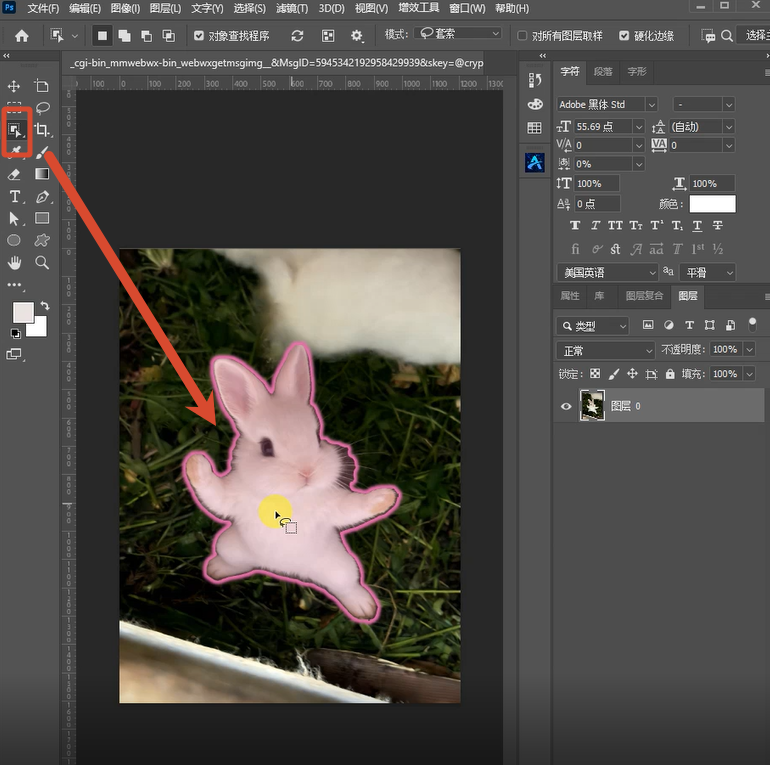Select the Eraser tool
The height and width of the screenshot is (765, 770).
[14, 174]
